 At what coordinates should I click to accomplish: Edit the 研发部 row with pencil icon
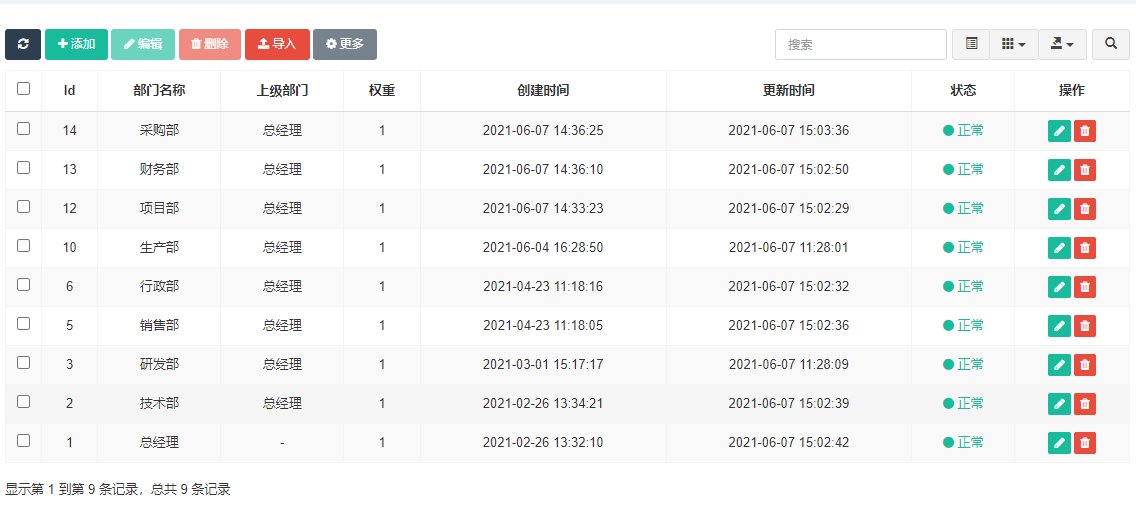[1059, 365]
